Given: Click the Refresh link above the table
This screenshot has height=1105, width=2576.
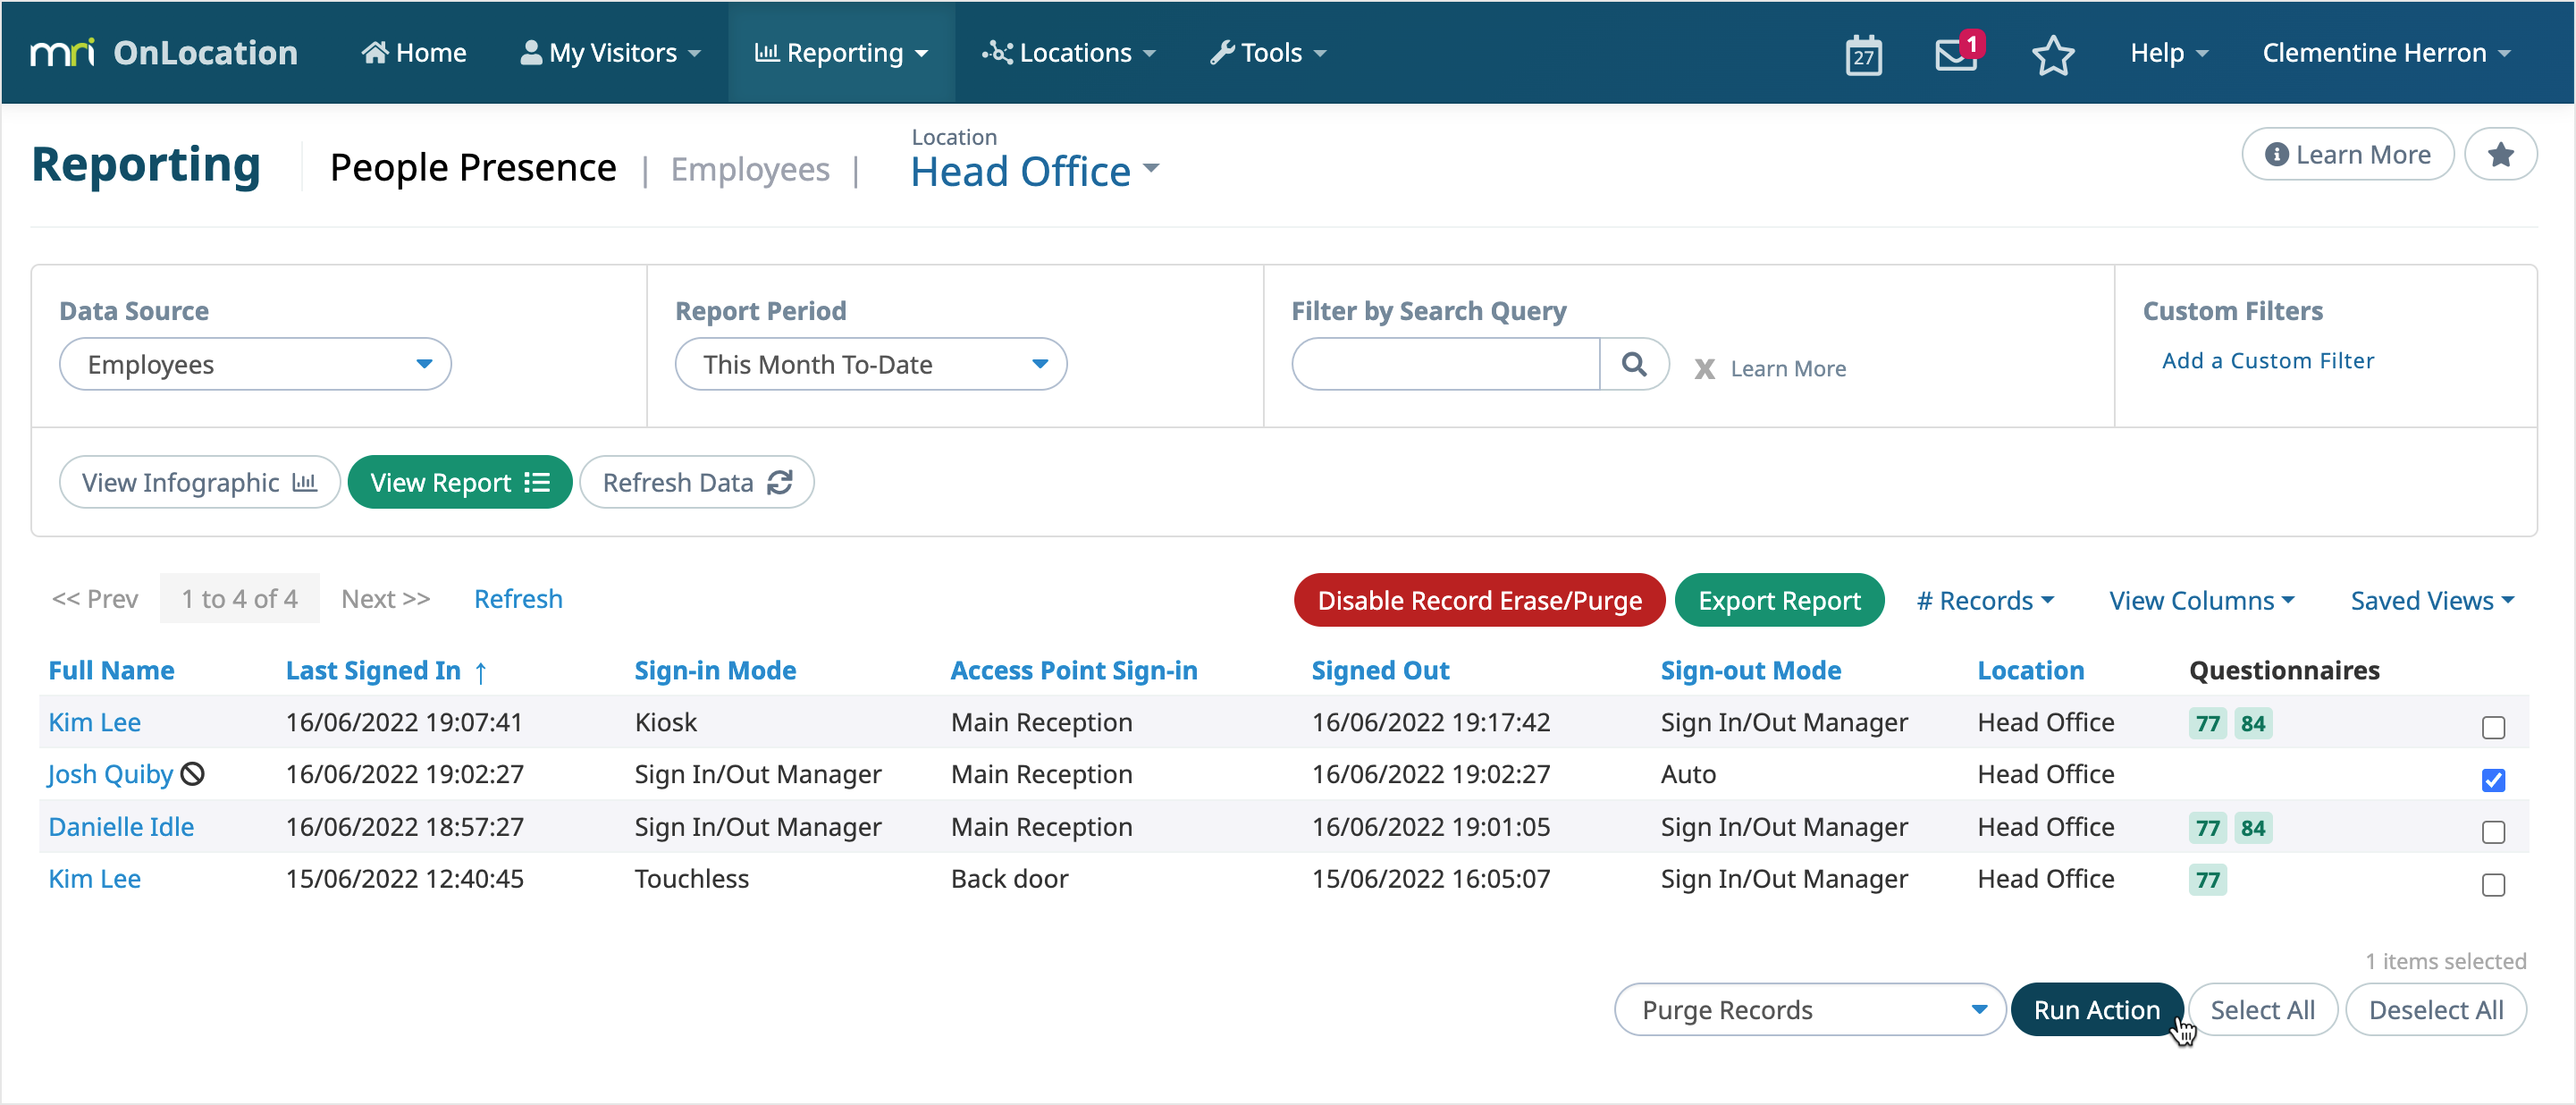Looking at the screenshot, I should coord(518,598).
